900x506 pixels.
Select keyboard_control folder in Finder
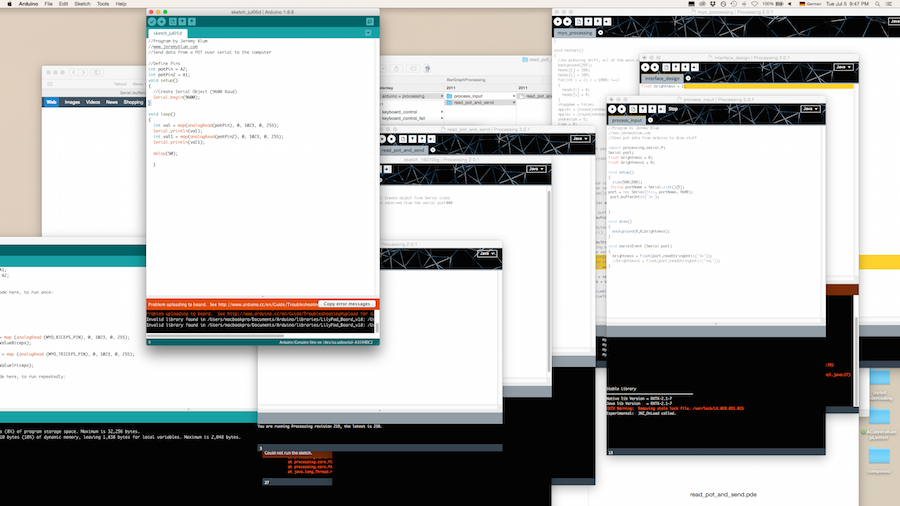411,112
